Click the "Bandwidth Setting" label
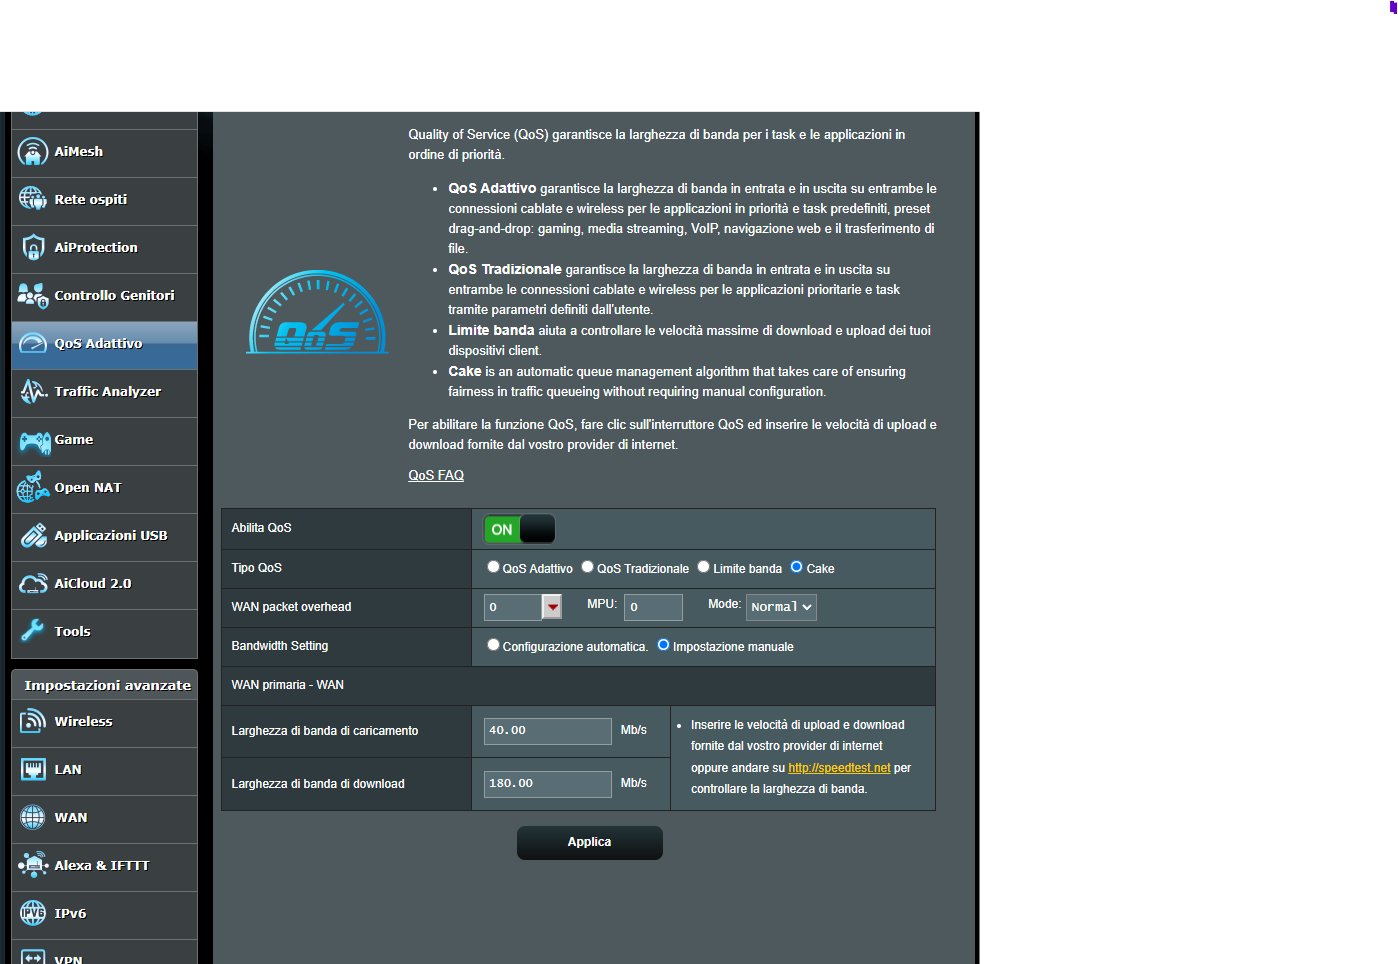1398x964 pixels. point(280,646)
